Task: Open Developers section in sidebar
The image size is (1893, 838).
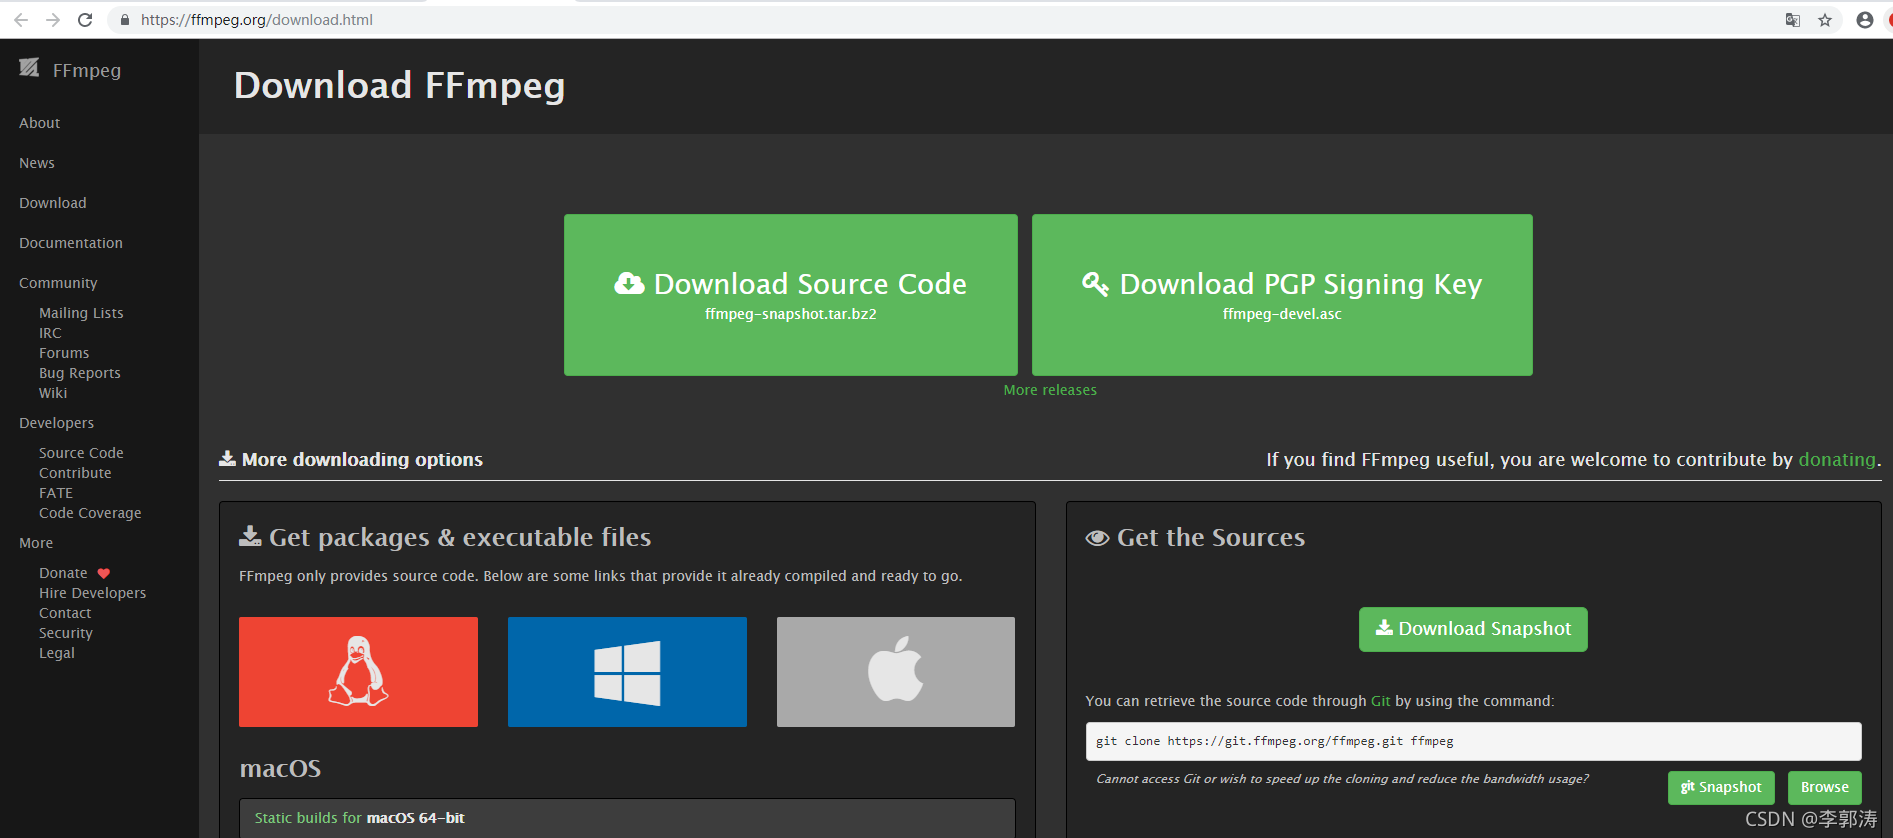Action: click(x=56, y=423)
